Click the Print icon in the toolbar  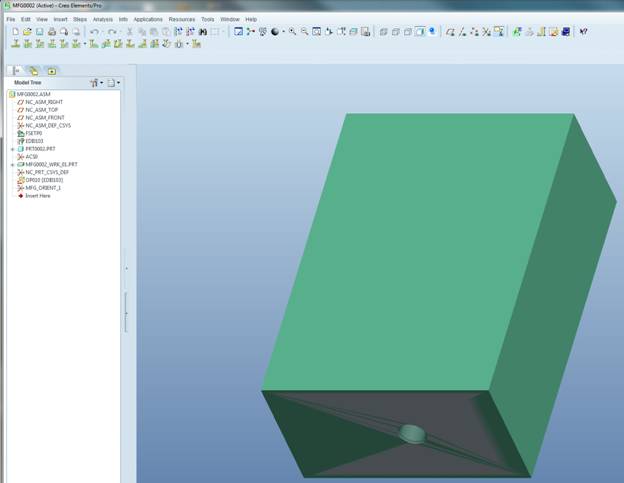52,32
